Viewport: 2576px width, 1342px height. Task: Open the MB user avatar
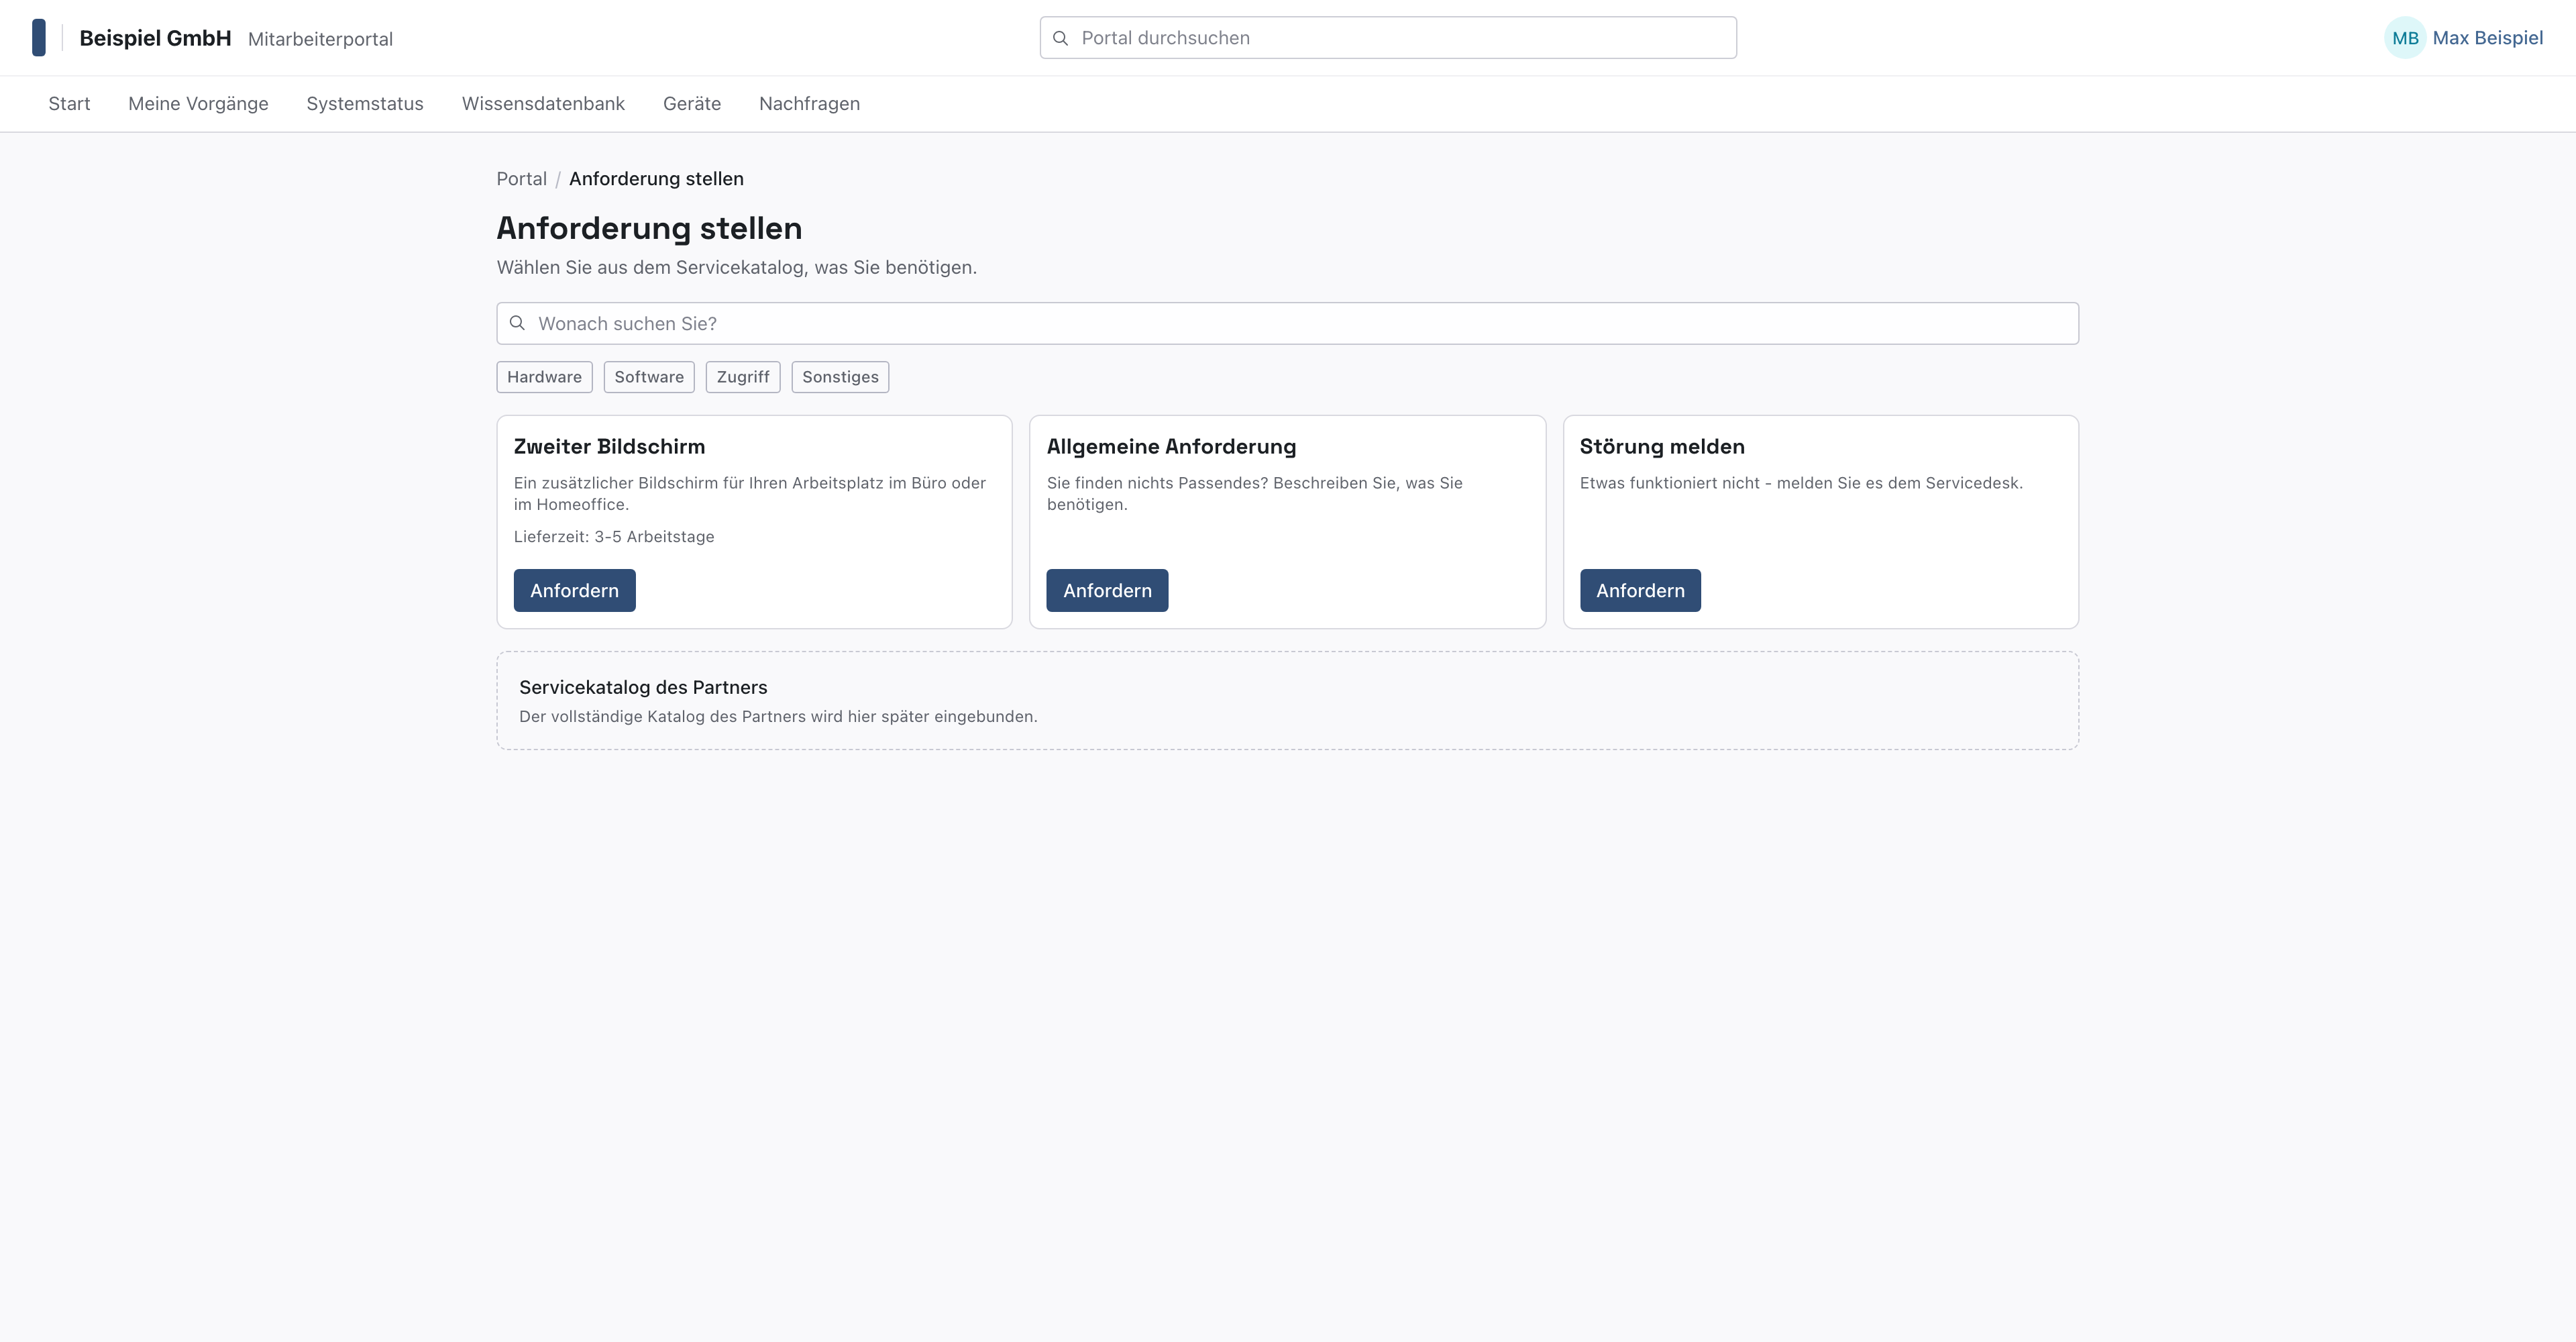tap(2405, 38)
